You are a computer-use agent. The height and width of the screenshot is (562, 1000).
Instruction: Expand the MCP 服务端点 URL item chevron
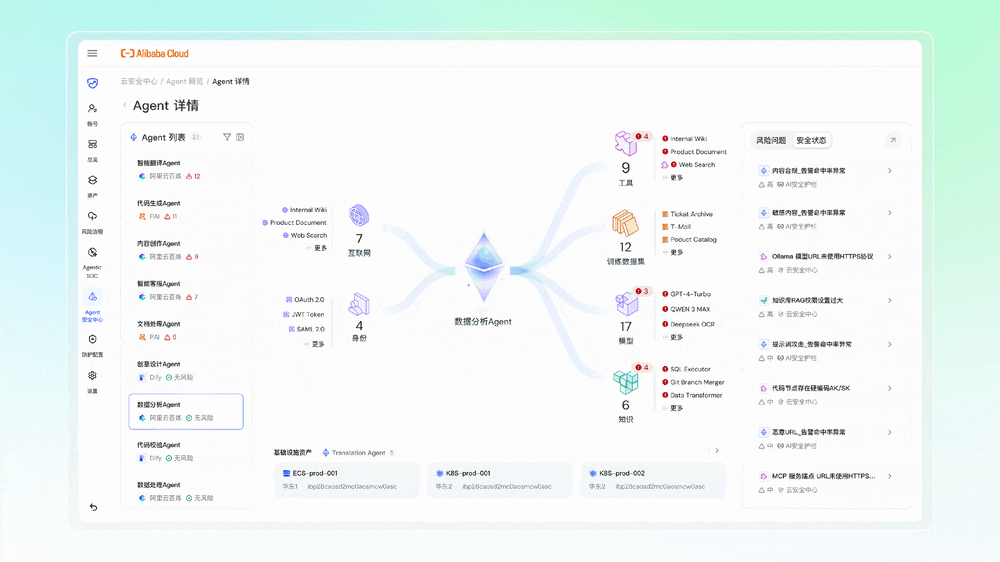pyautogui.click(x=890, y=477)
